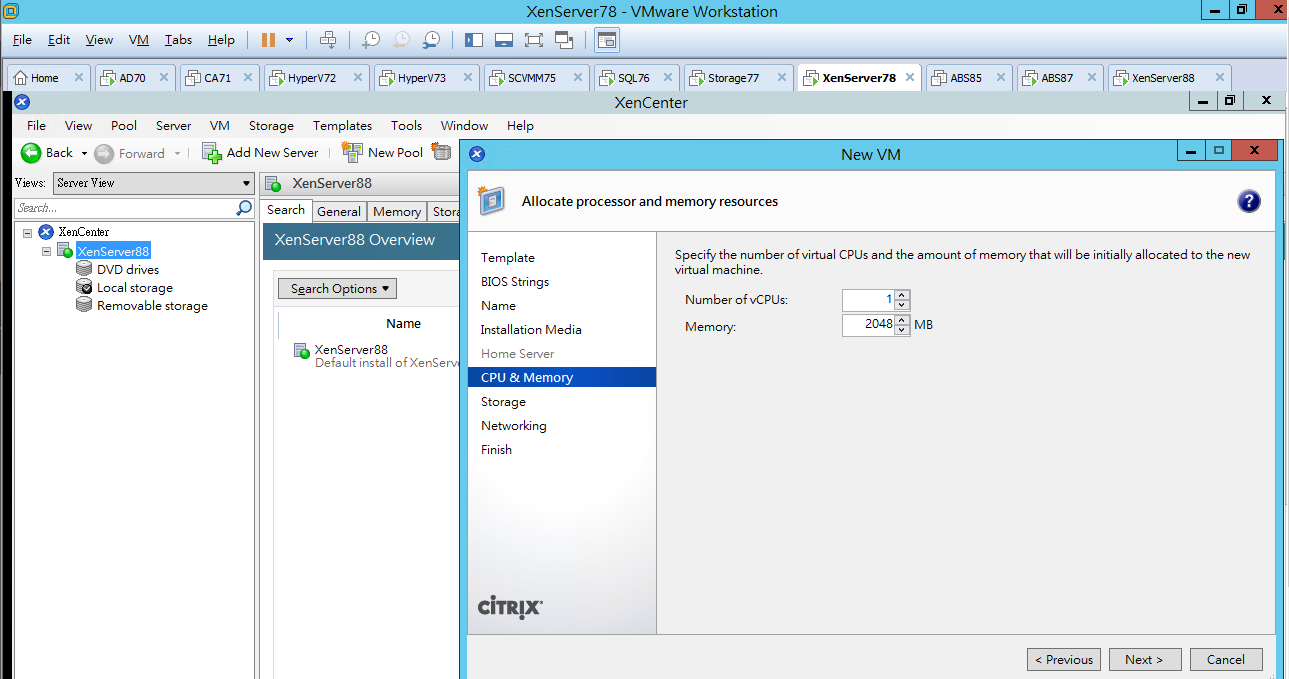Close the SQL76 tab
Image resolution: width=1289 pixels, height=679 pixels.
667,77
